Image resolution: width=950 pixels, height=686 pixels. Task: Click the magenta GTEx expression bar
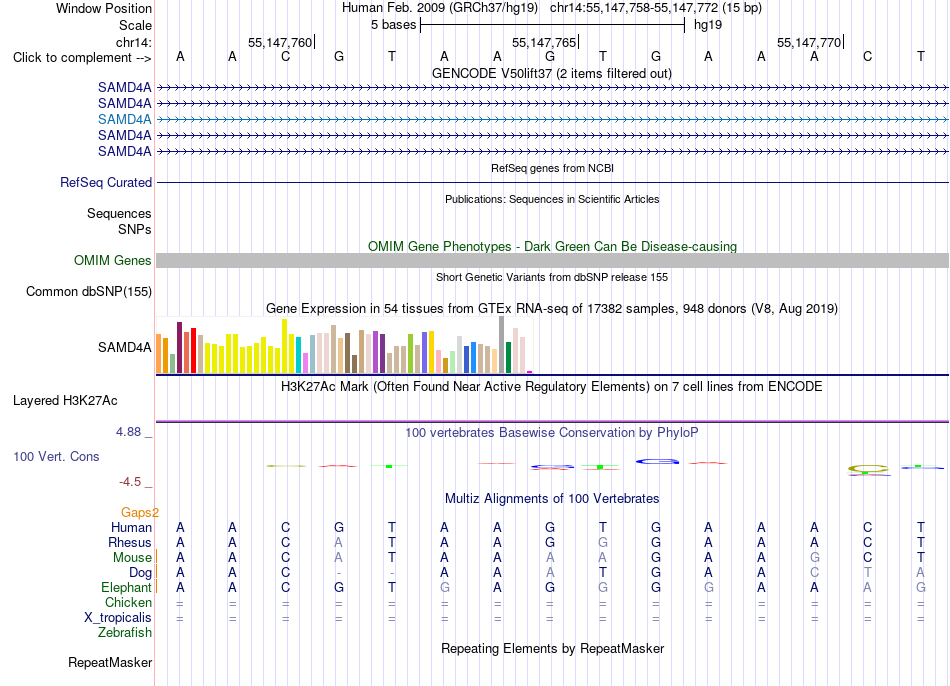(530, 372)
